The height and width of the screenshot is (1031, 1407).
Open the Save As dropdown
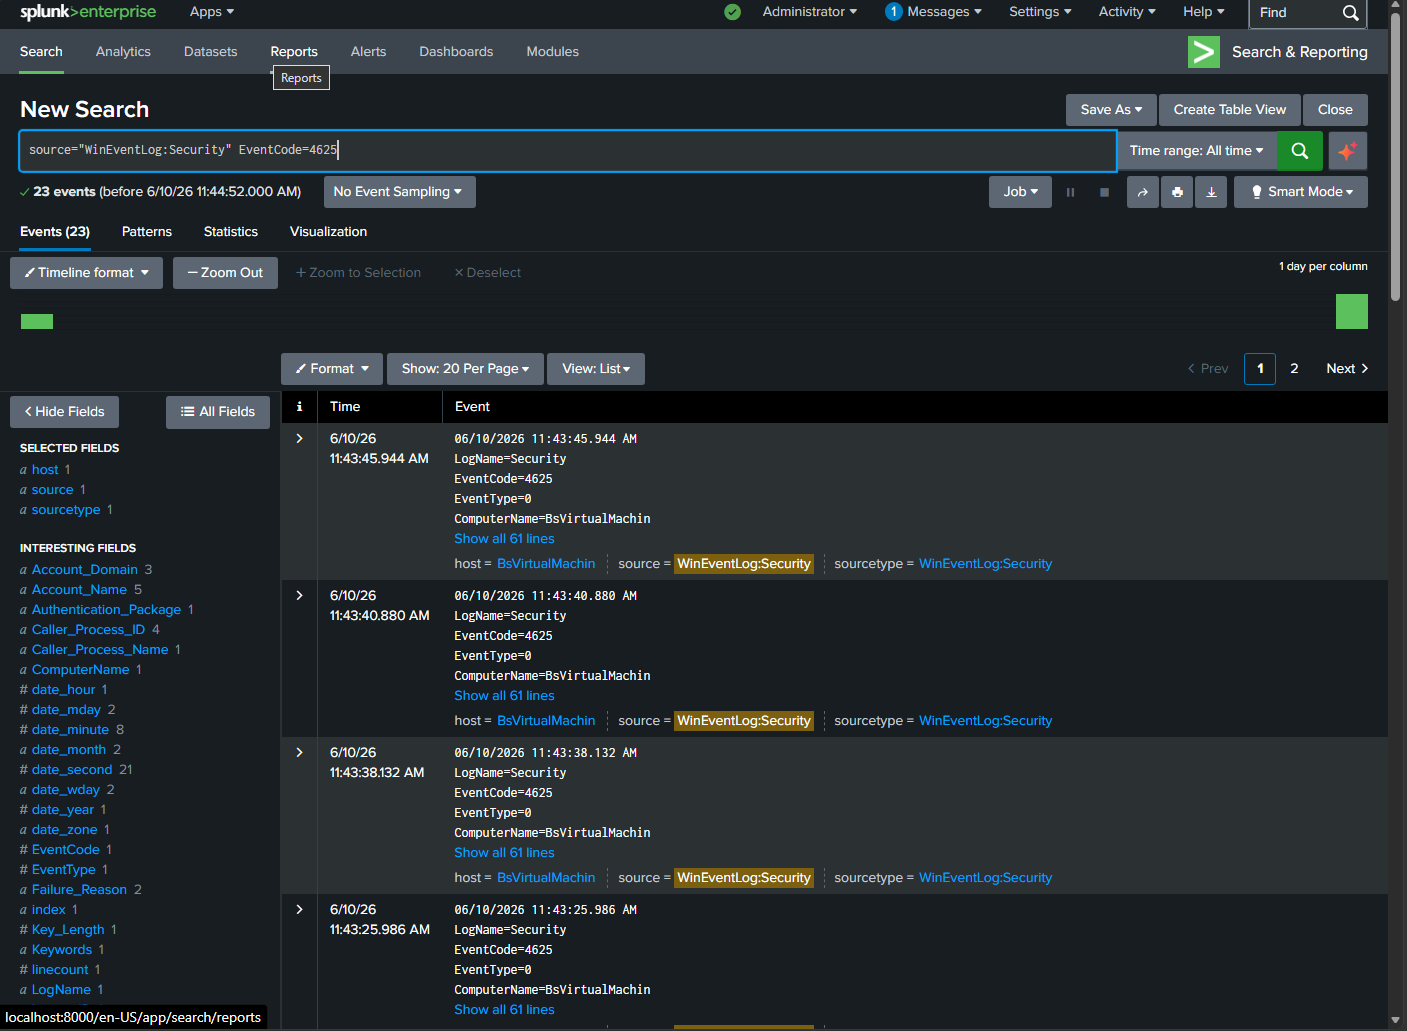pos(1111,110)
